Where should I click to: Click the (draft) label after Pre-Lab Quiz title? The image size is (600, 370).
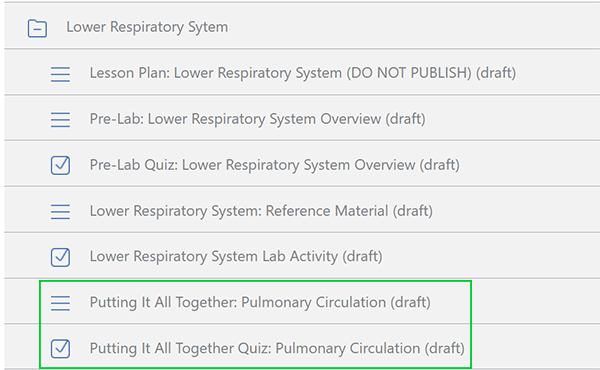(440, 165)
